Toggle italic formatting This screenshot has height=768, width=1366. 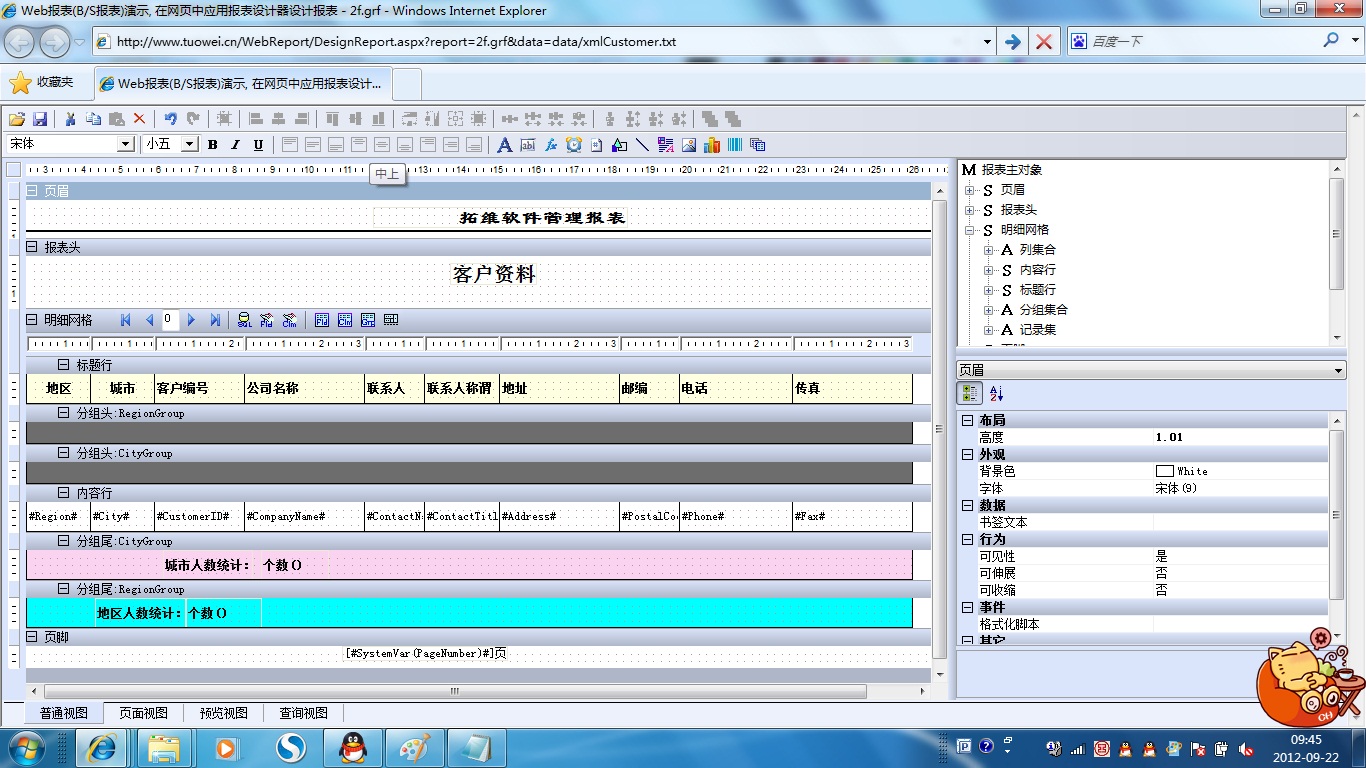click(x=235, y=145)
